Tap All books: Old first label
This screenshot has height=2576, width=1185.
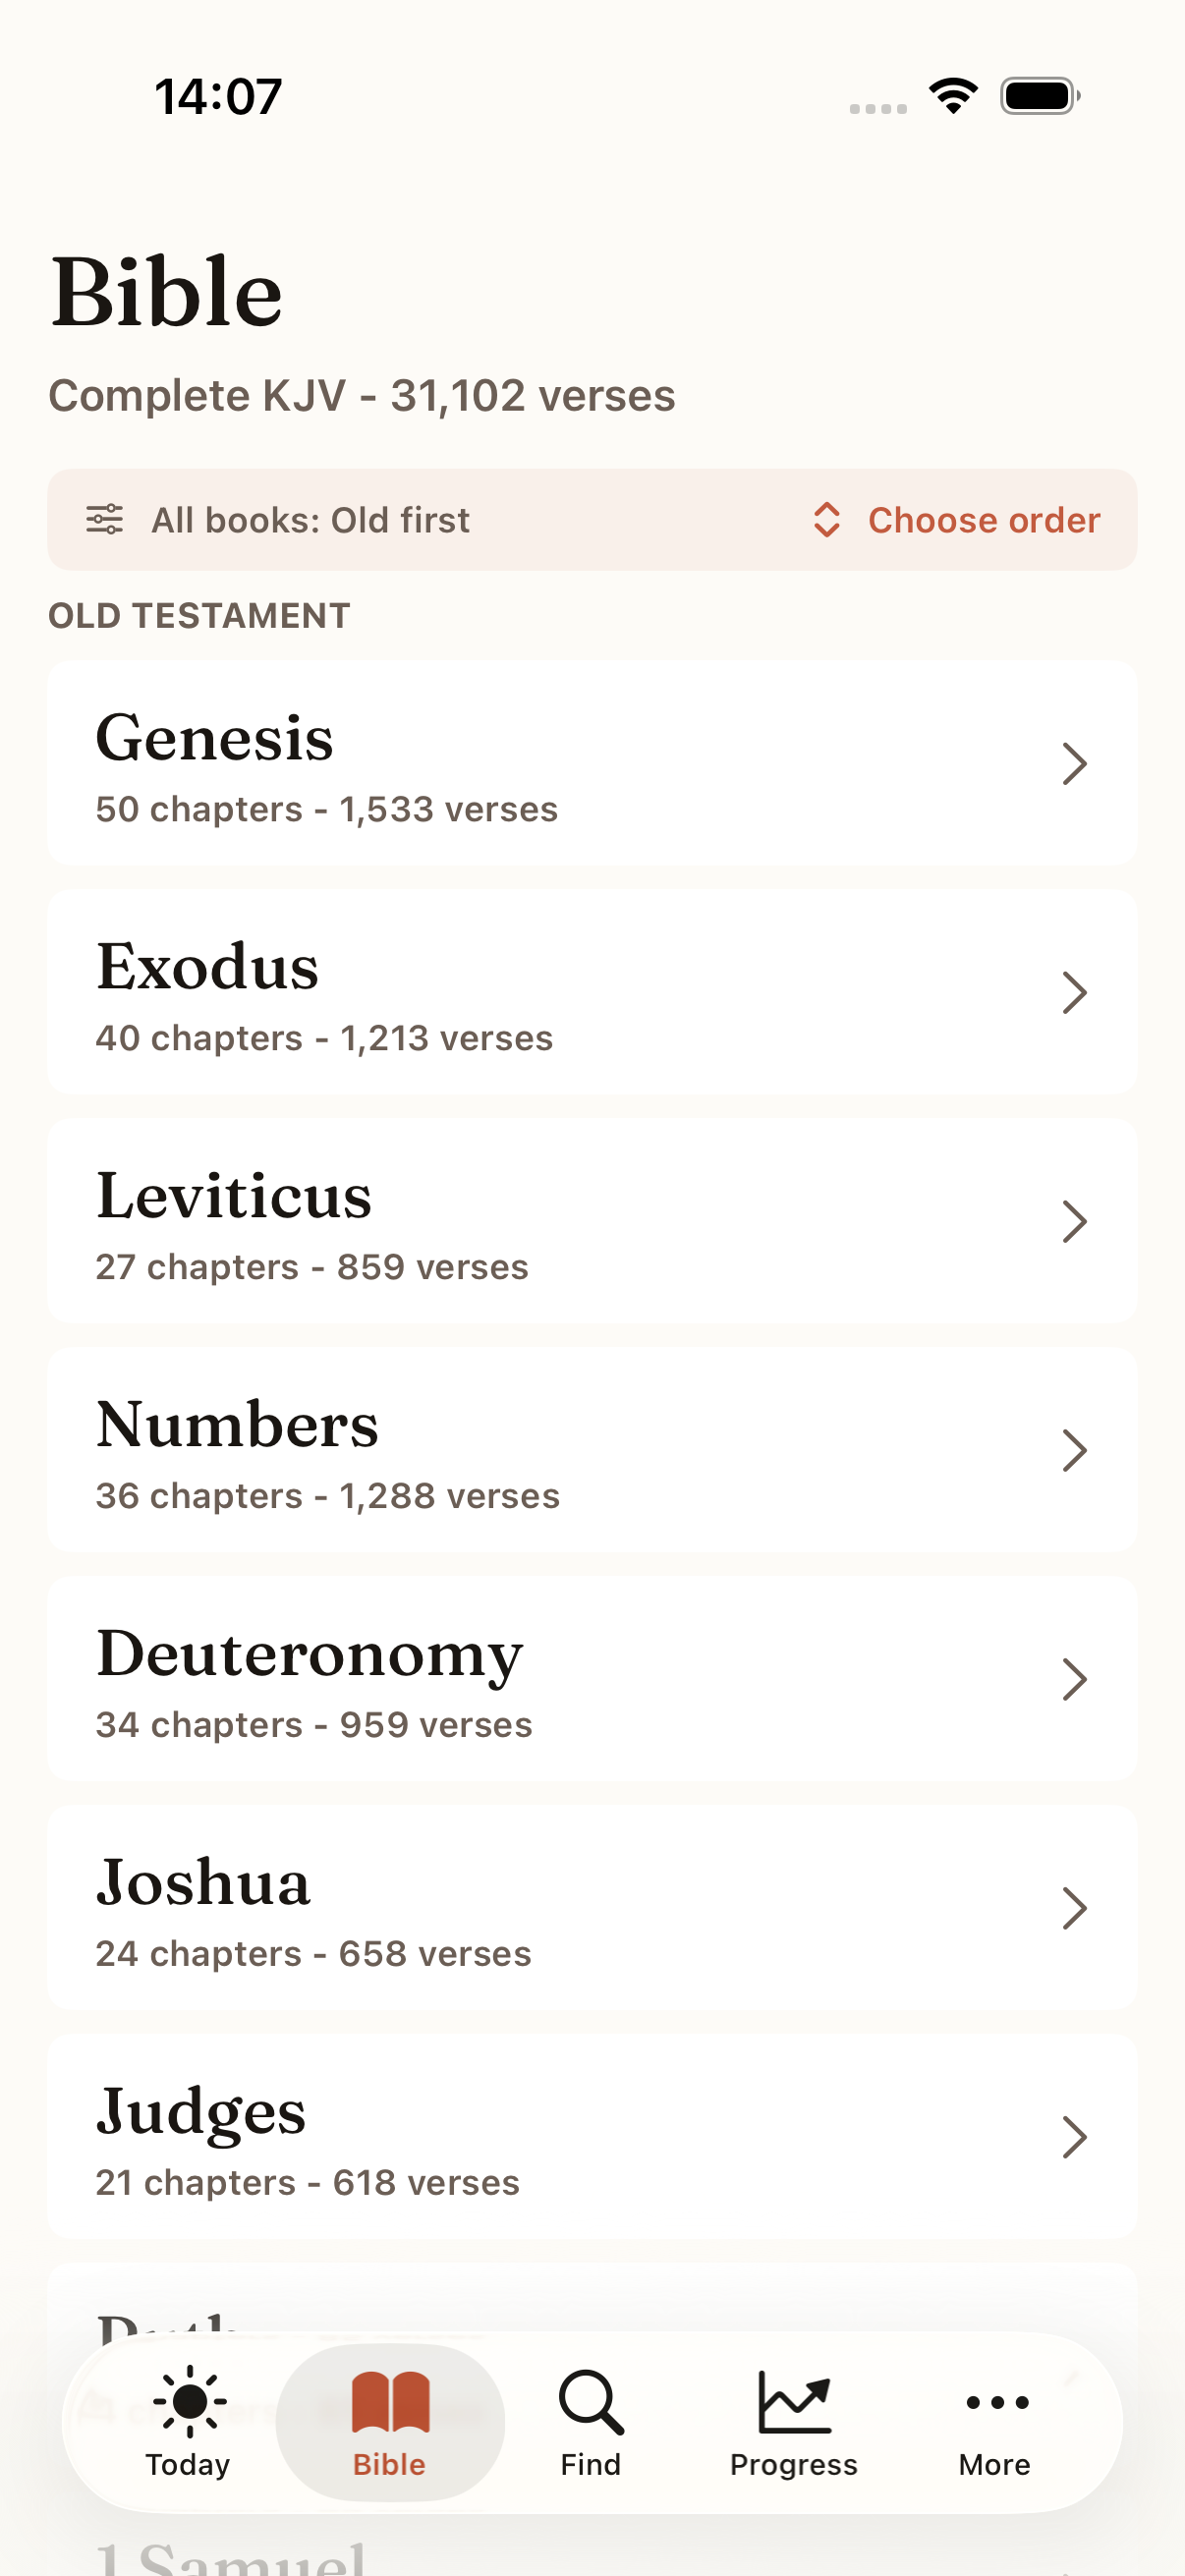tap(310, 520)
